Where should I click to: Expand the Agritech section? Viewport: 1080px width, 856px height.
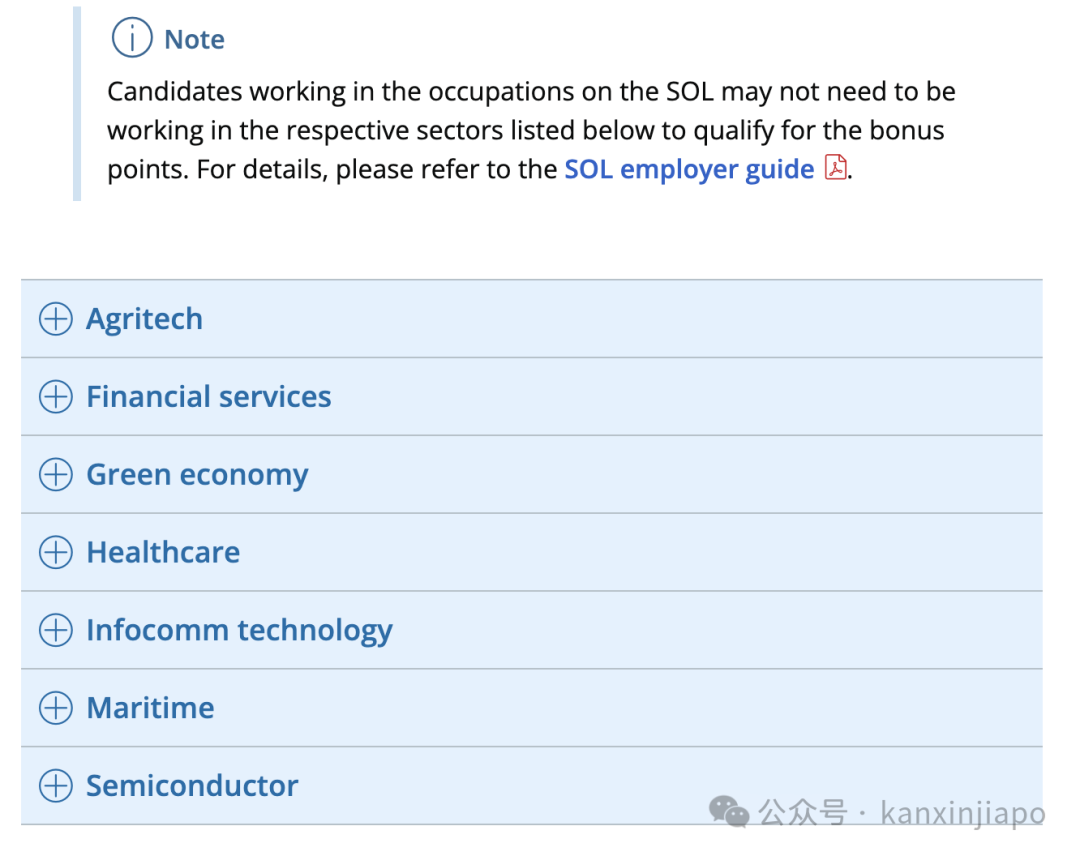click(532, 319)
